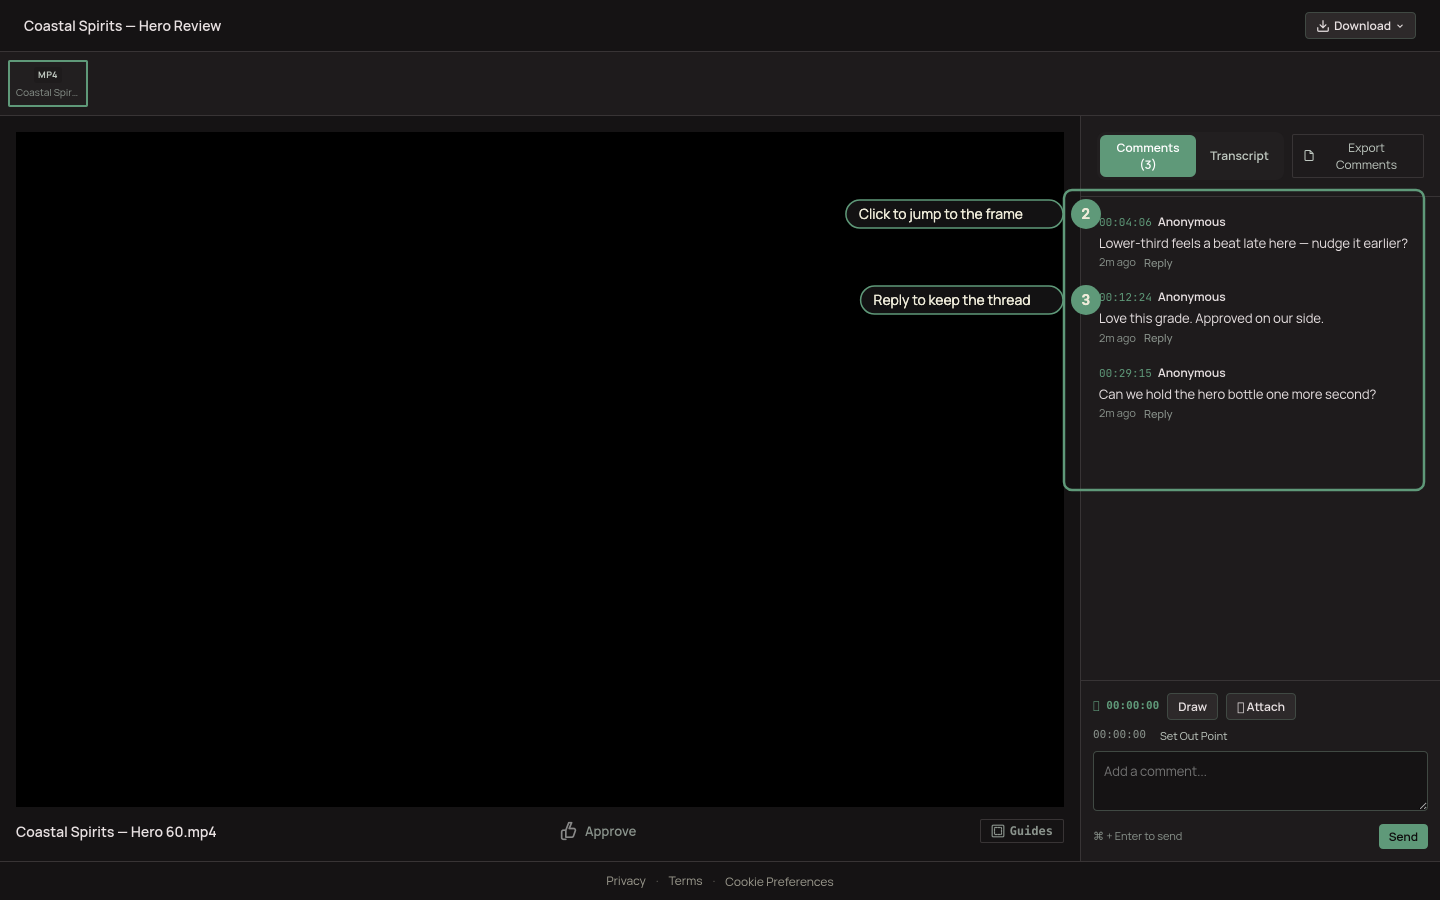The width and height of the screenshot is (1440, 900).
Task: Click the Draw button
Action: [x=1192, y=707]
